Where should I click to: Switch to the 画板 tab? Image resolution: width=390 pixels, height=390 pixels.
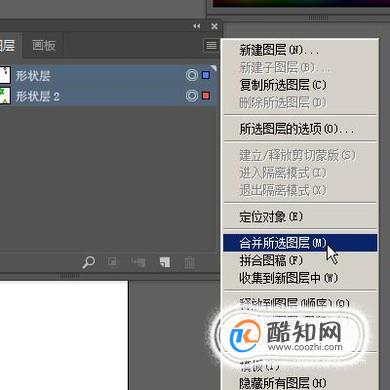pos(44,45)
